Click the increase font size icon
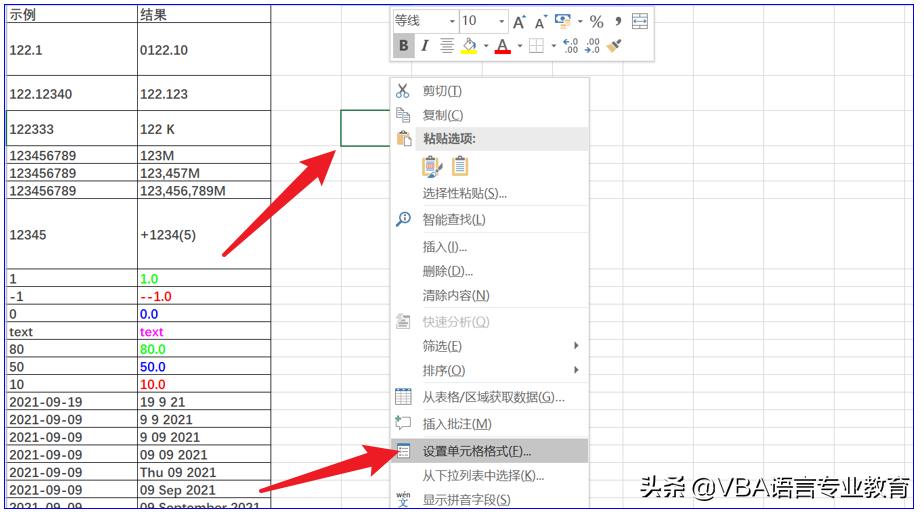 coord(519,22)
